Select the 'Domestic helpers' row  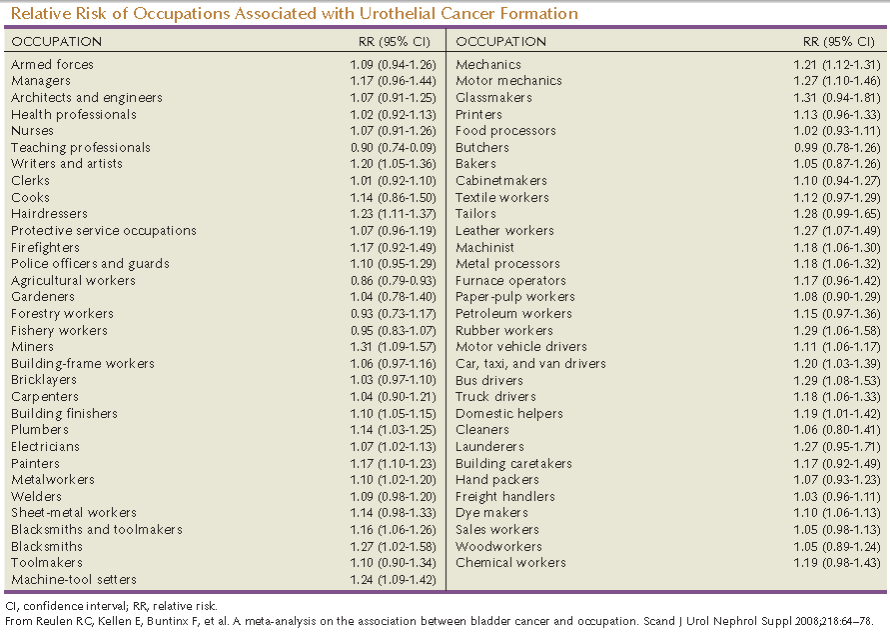point(668,413)
